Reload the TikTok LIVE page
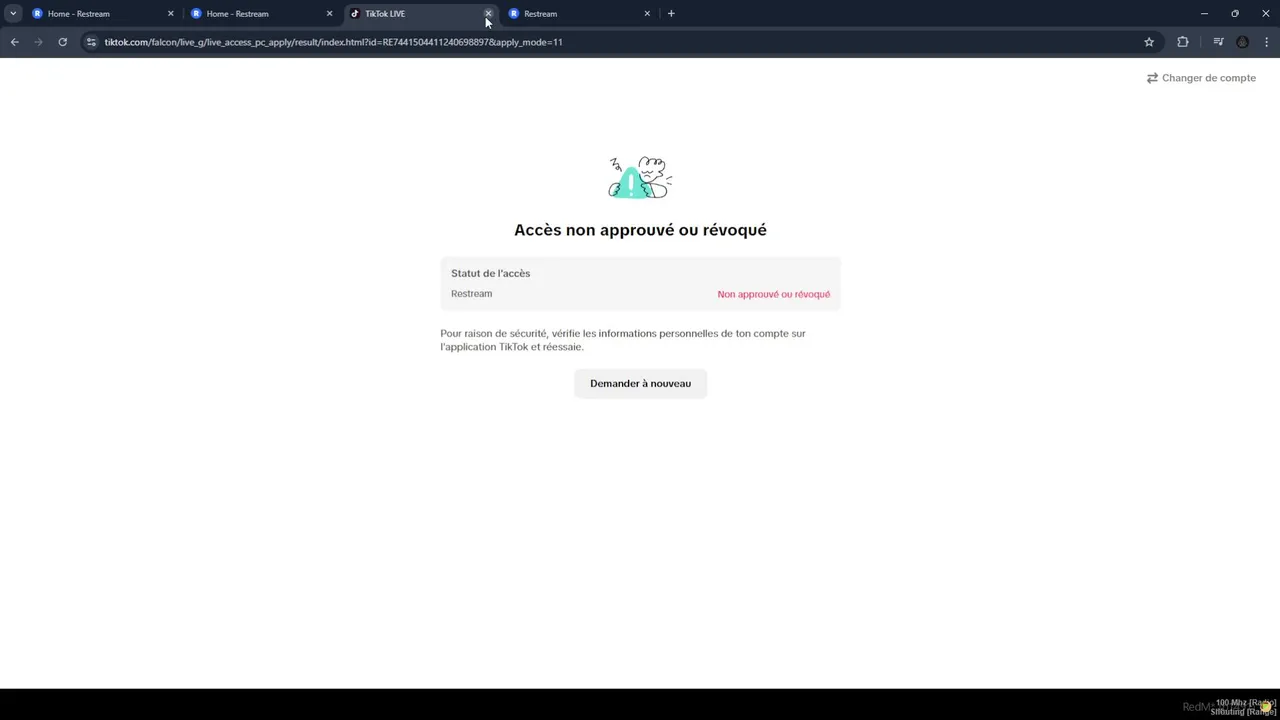 pos(63,42)
